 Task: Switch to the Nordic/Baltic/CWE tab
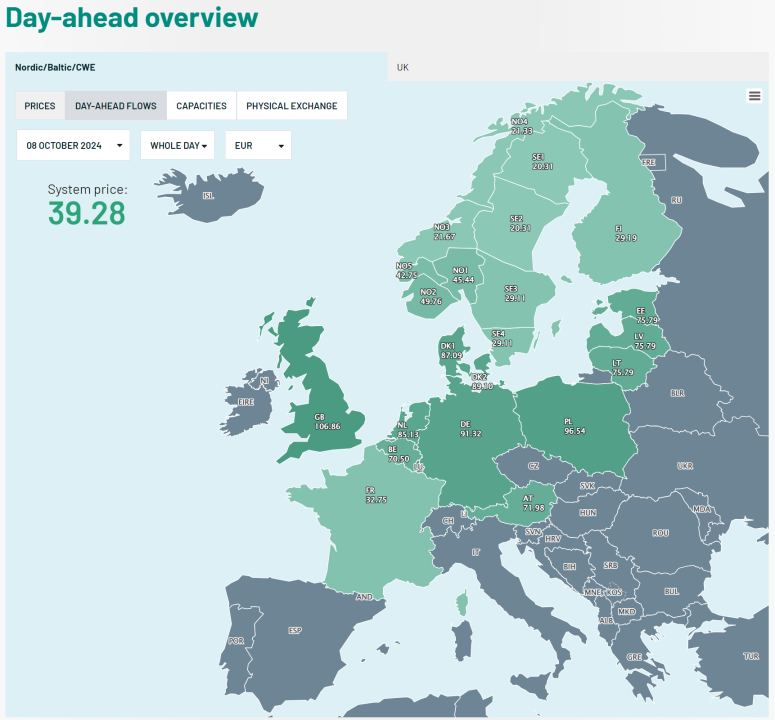tap(196, 67)
